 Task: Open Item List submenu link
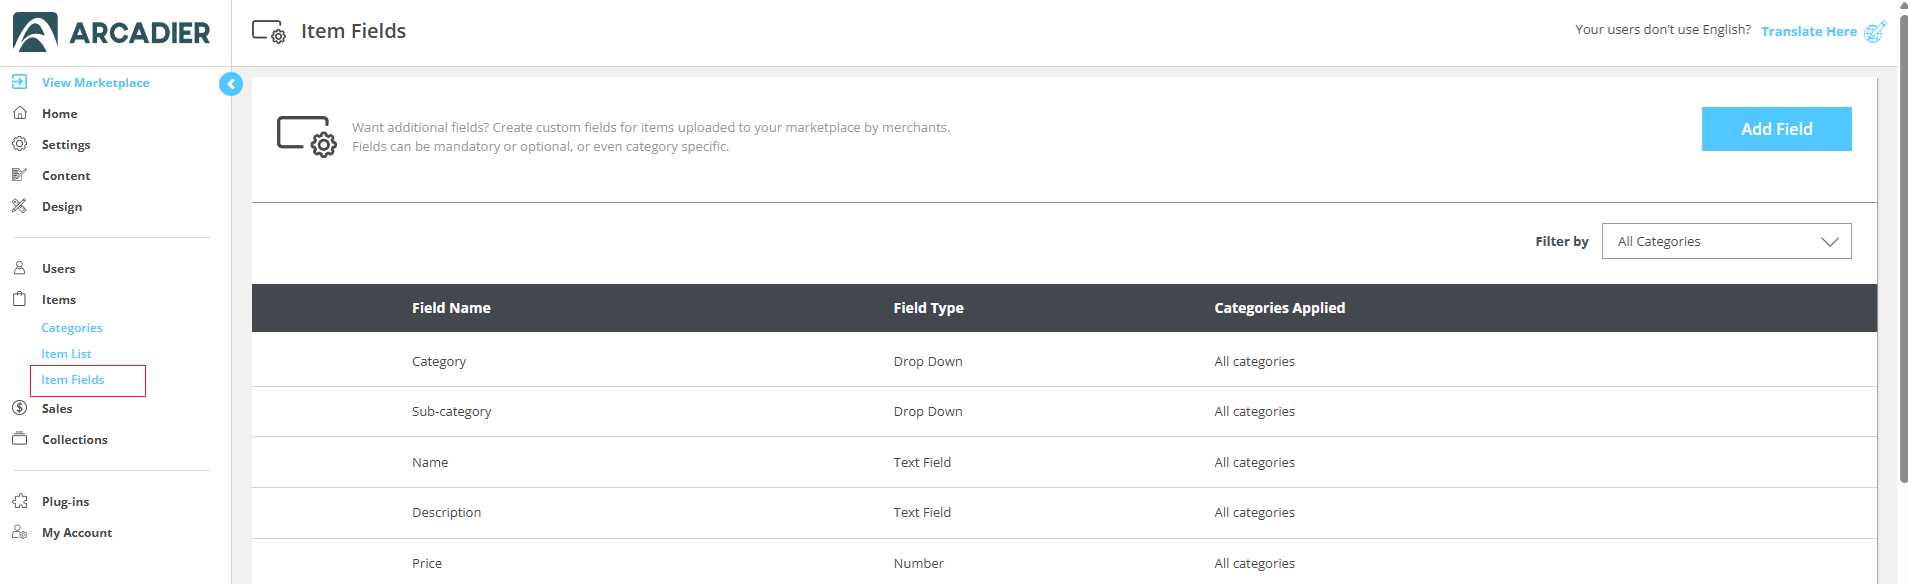click(66, 354)
